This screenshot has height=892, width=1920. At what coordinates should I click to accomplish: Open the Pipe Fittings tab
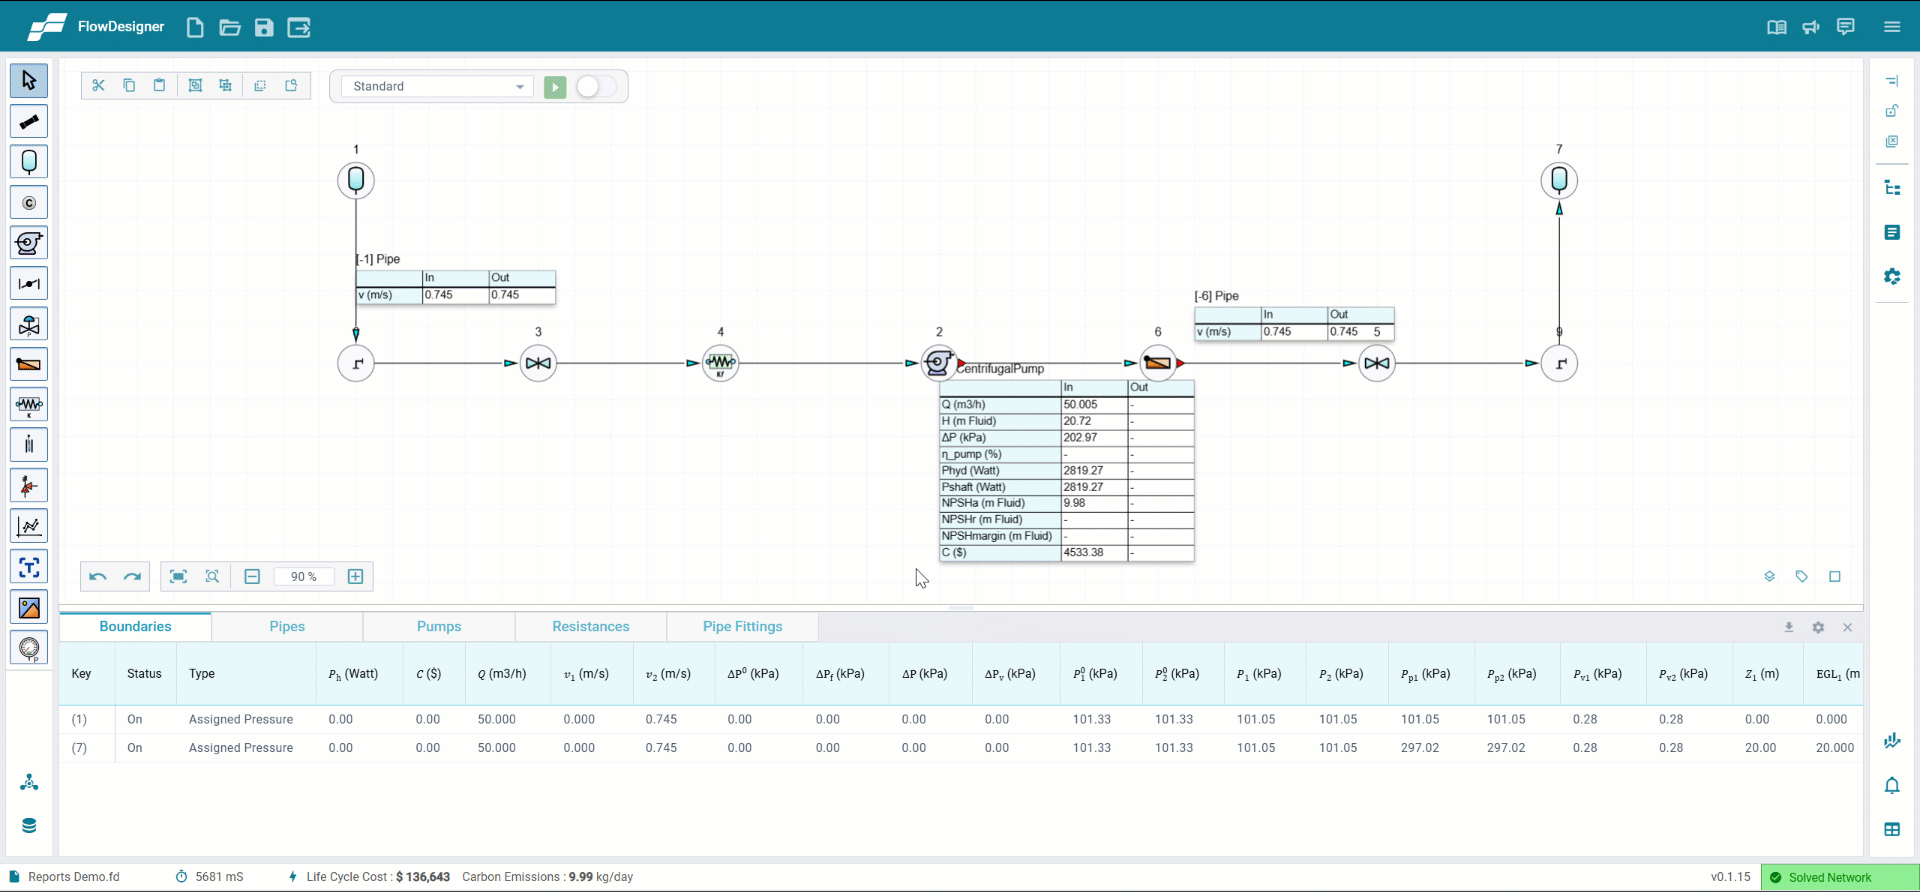pos(742,627)
